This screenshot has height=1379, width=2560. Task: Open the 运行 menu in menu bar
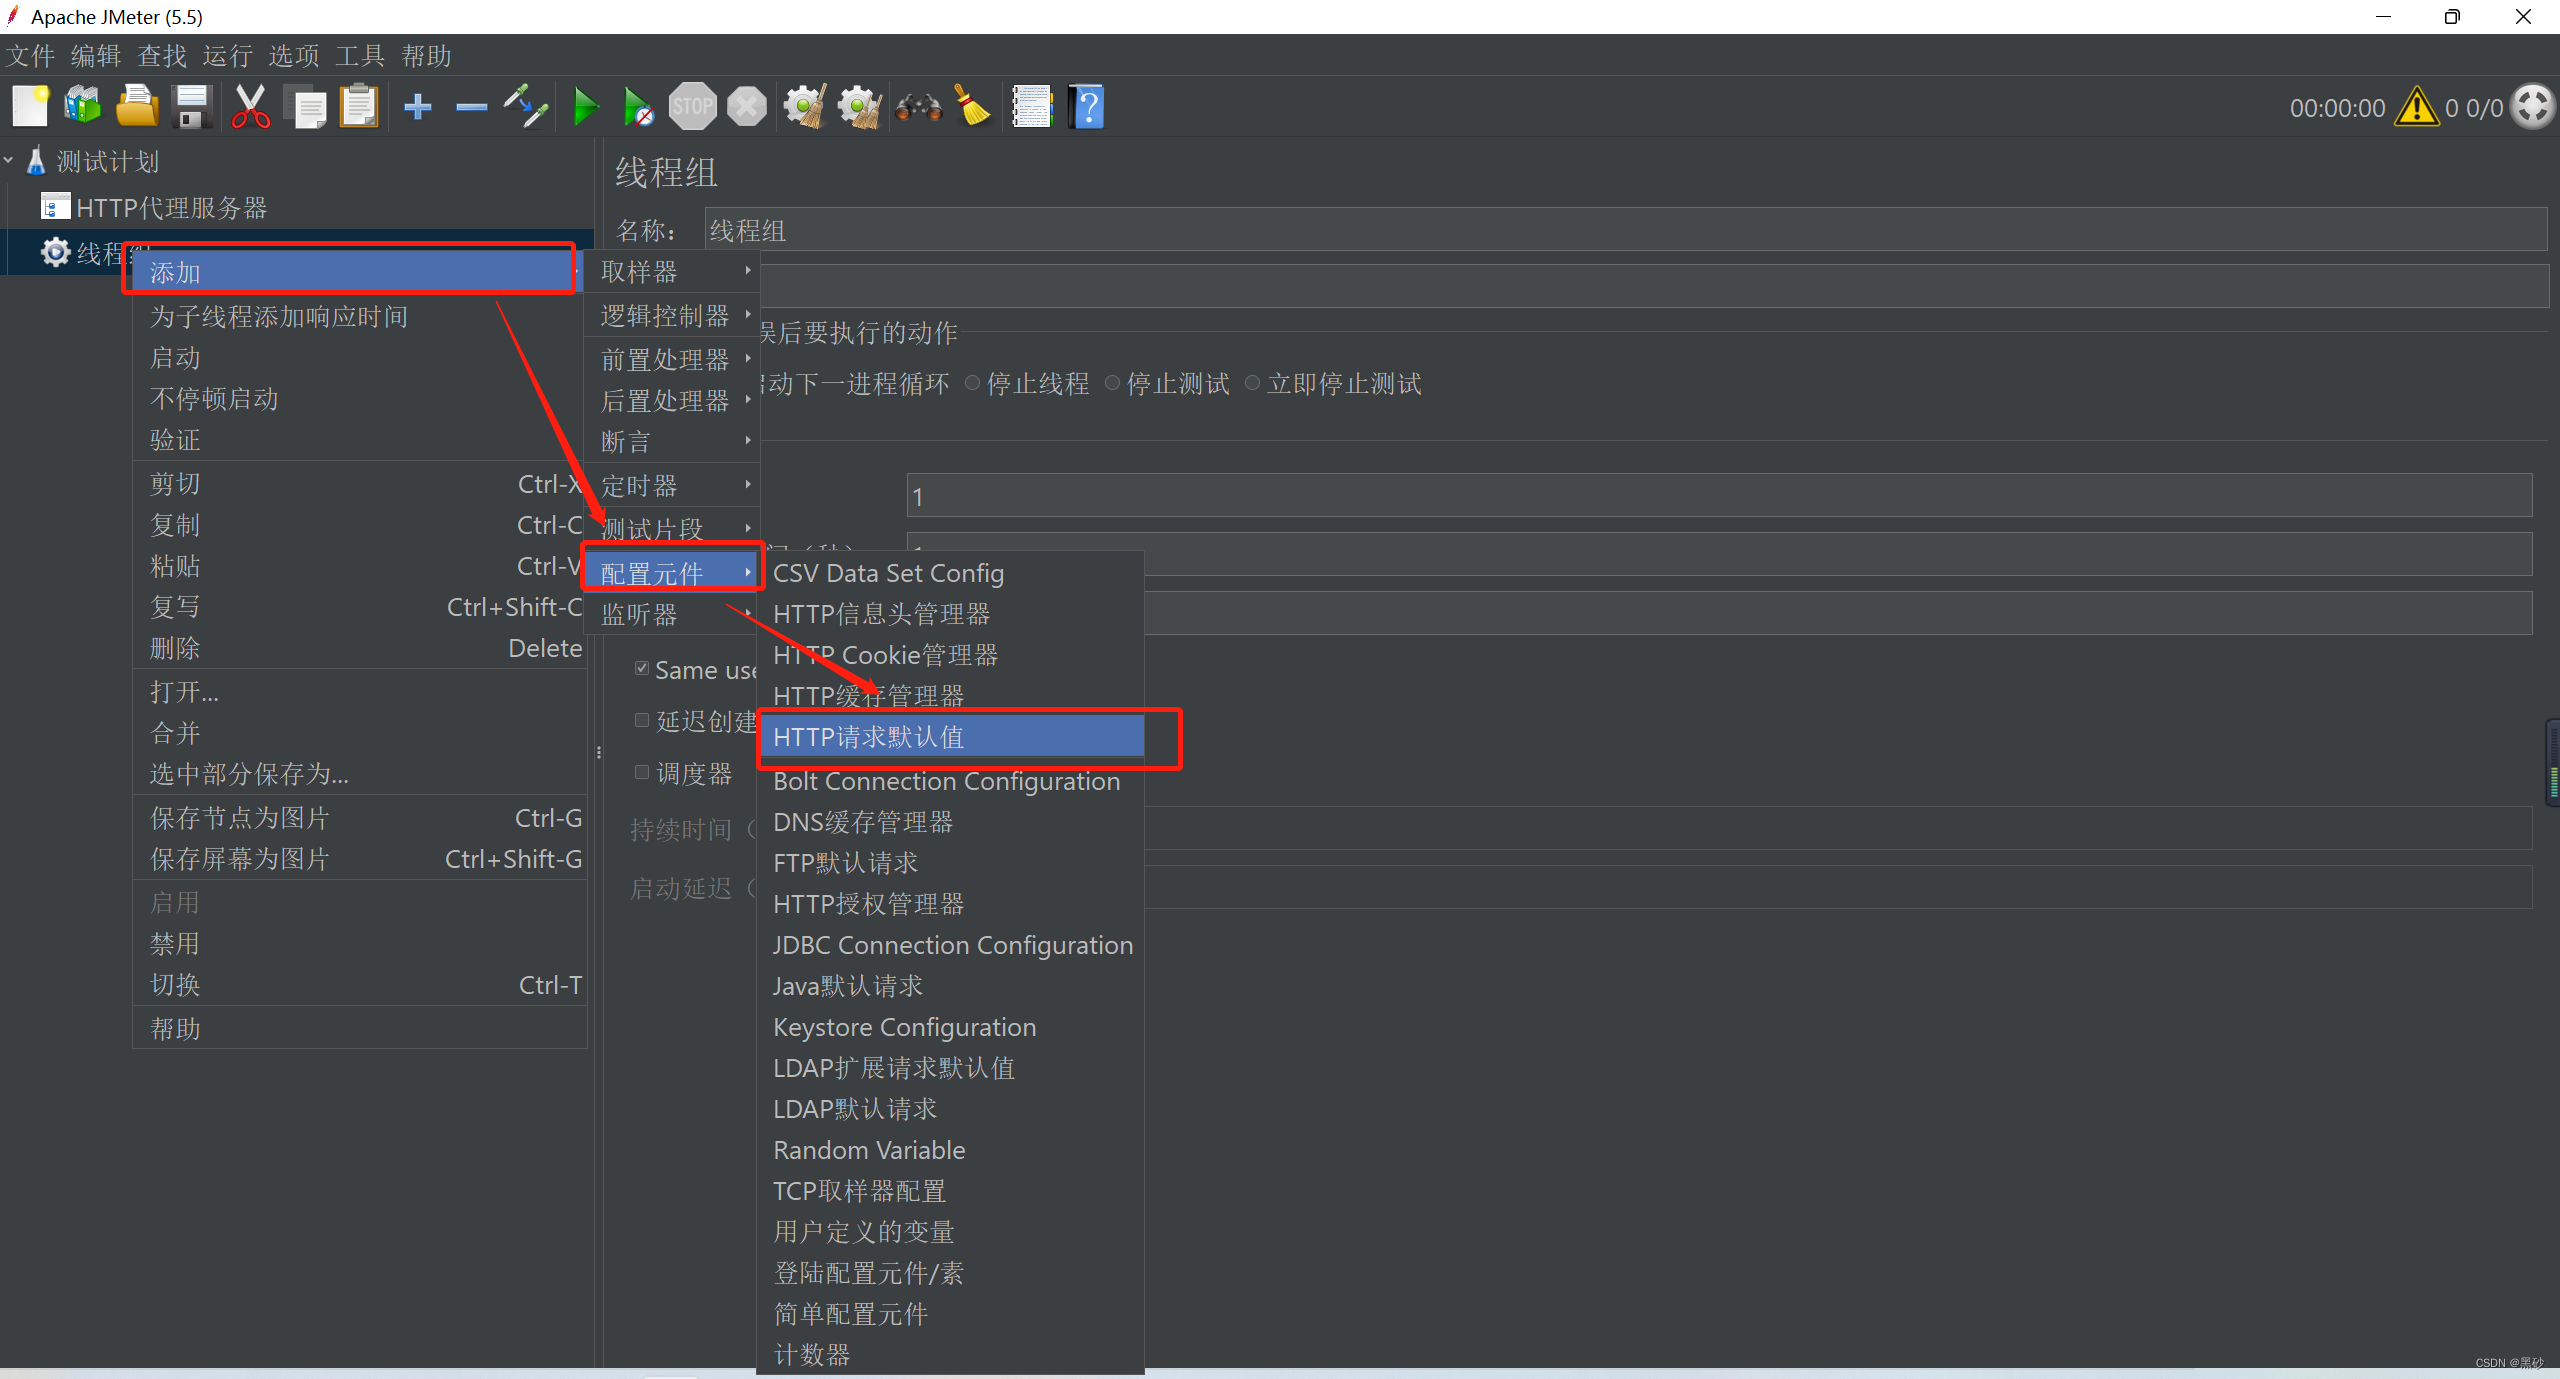pyautogui.click(x=227, y=56)
